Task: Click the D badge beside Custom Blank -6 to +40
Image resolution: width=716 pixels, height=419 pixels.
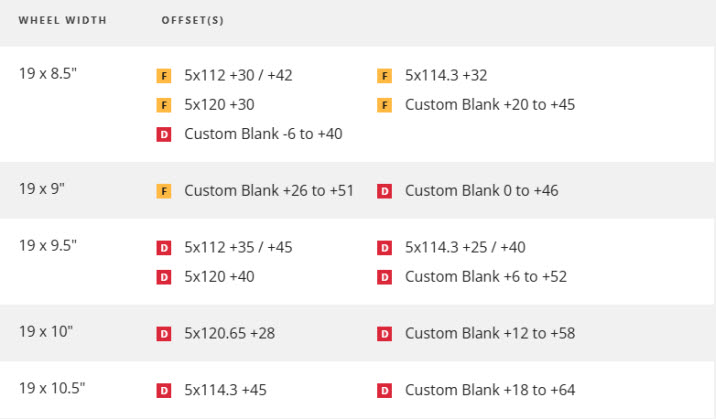Action: coord(163,135)
